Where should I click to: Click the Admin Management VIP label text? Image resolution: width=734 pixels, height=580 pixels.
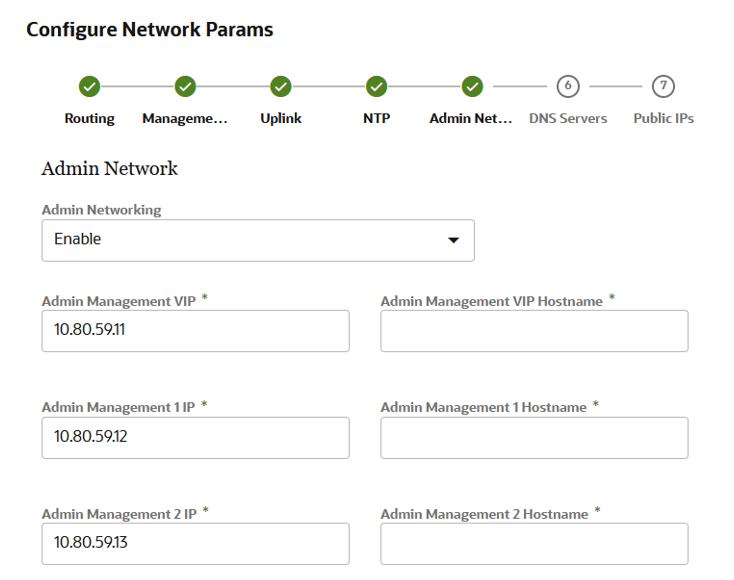(x=119, y=301)
